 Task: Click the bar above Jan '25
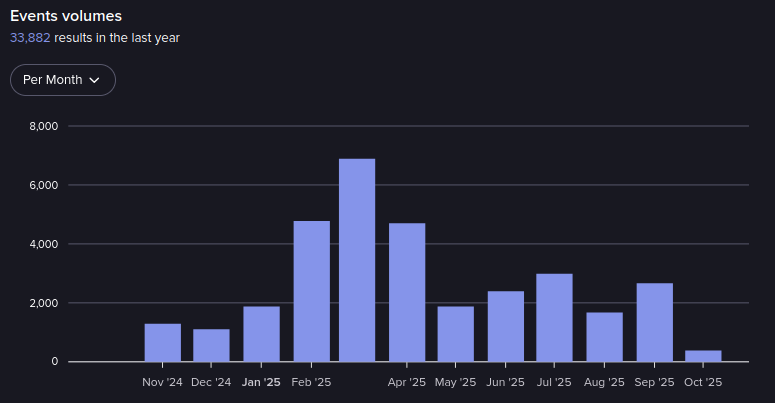point(261,334)
